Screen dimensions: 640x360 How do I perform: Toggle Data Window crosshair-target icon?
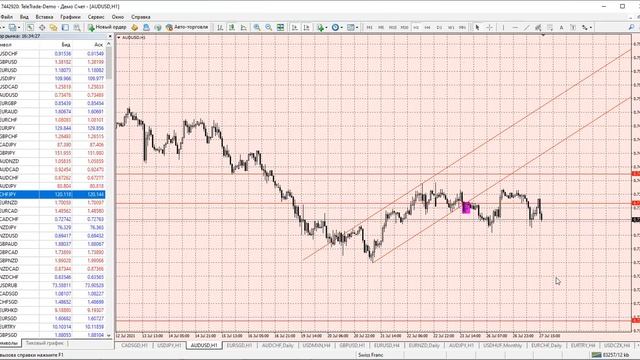pyautogui.click(x=42, y=27)
